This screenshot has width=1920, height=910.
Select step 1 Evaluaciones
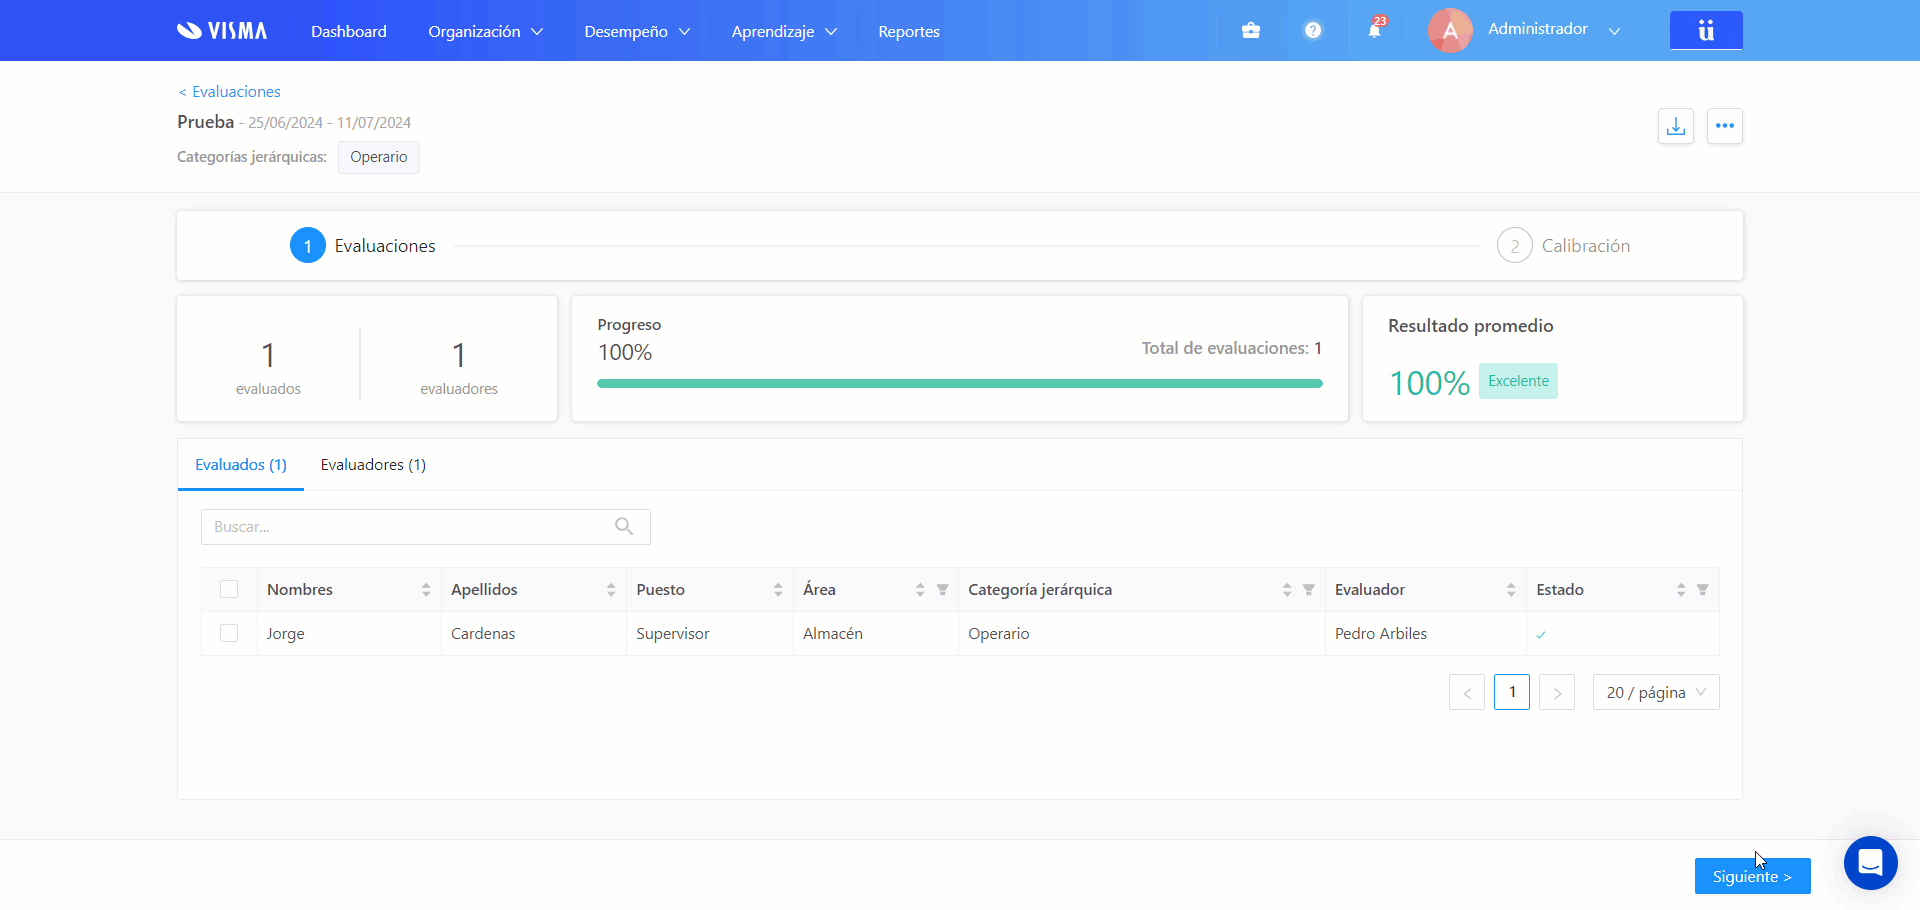click(363, 245)
